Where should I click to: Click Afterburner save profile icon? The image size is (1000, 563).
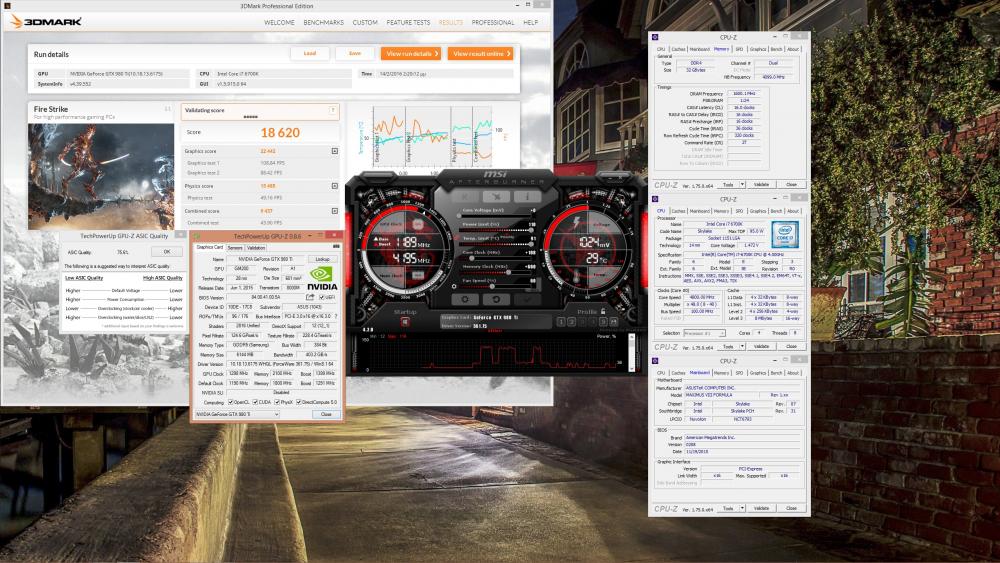[x=614, y=322]
